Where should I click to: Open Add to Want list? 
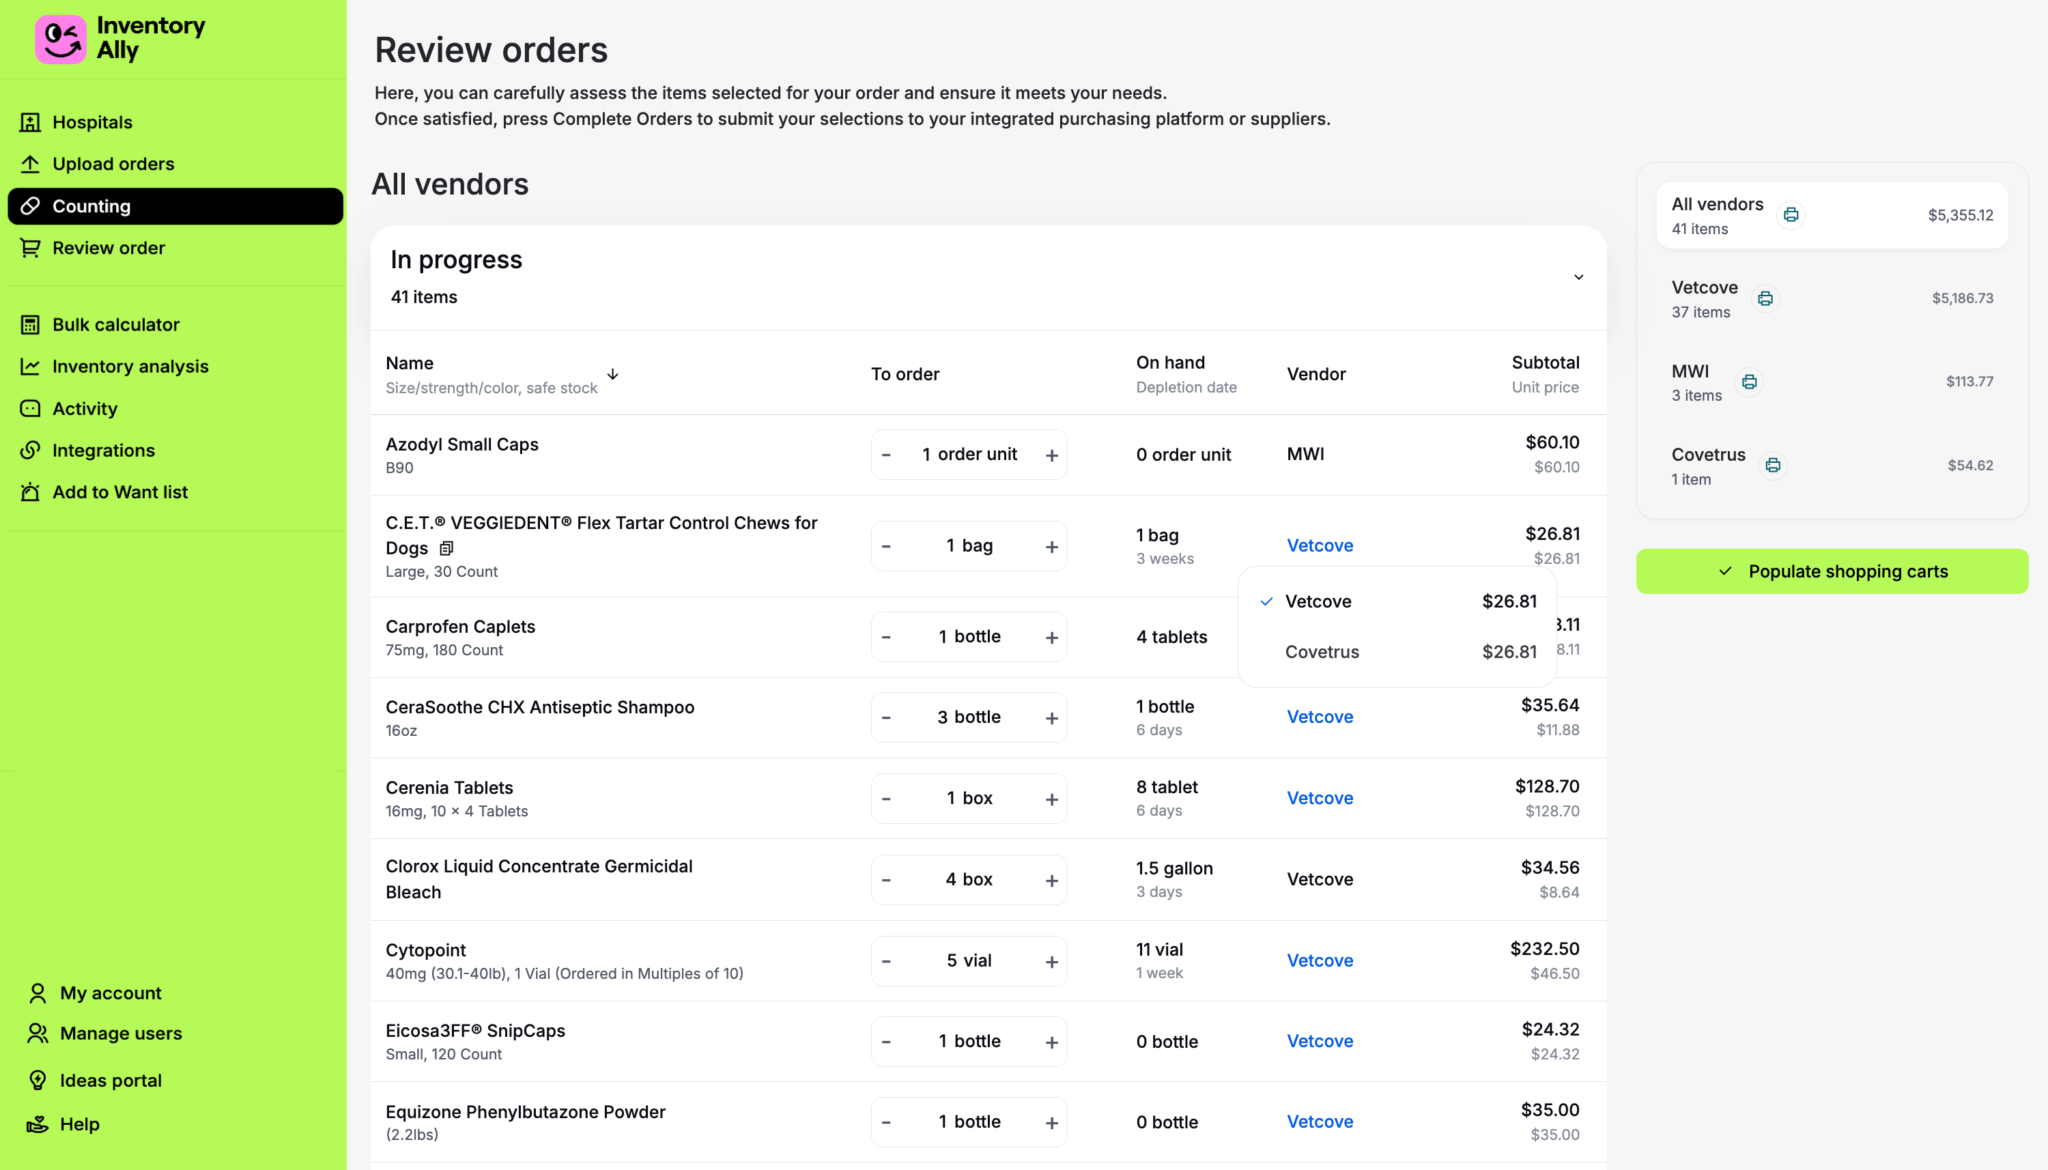pyautogui.click(x=120, y=491)
